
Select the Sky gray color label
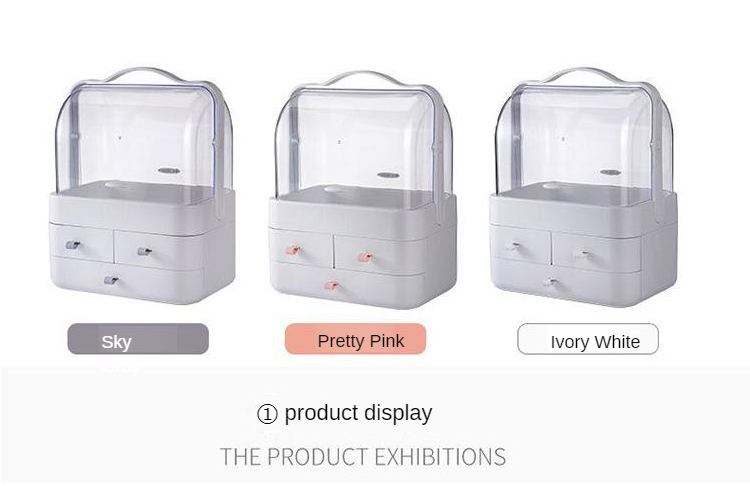point(138,339)
